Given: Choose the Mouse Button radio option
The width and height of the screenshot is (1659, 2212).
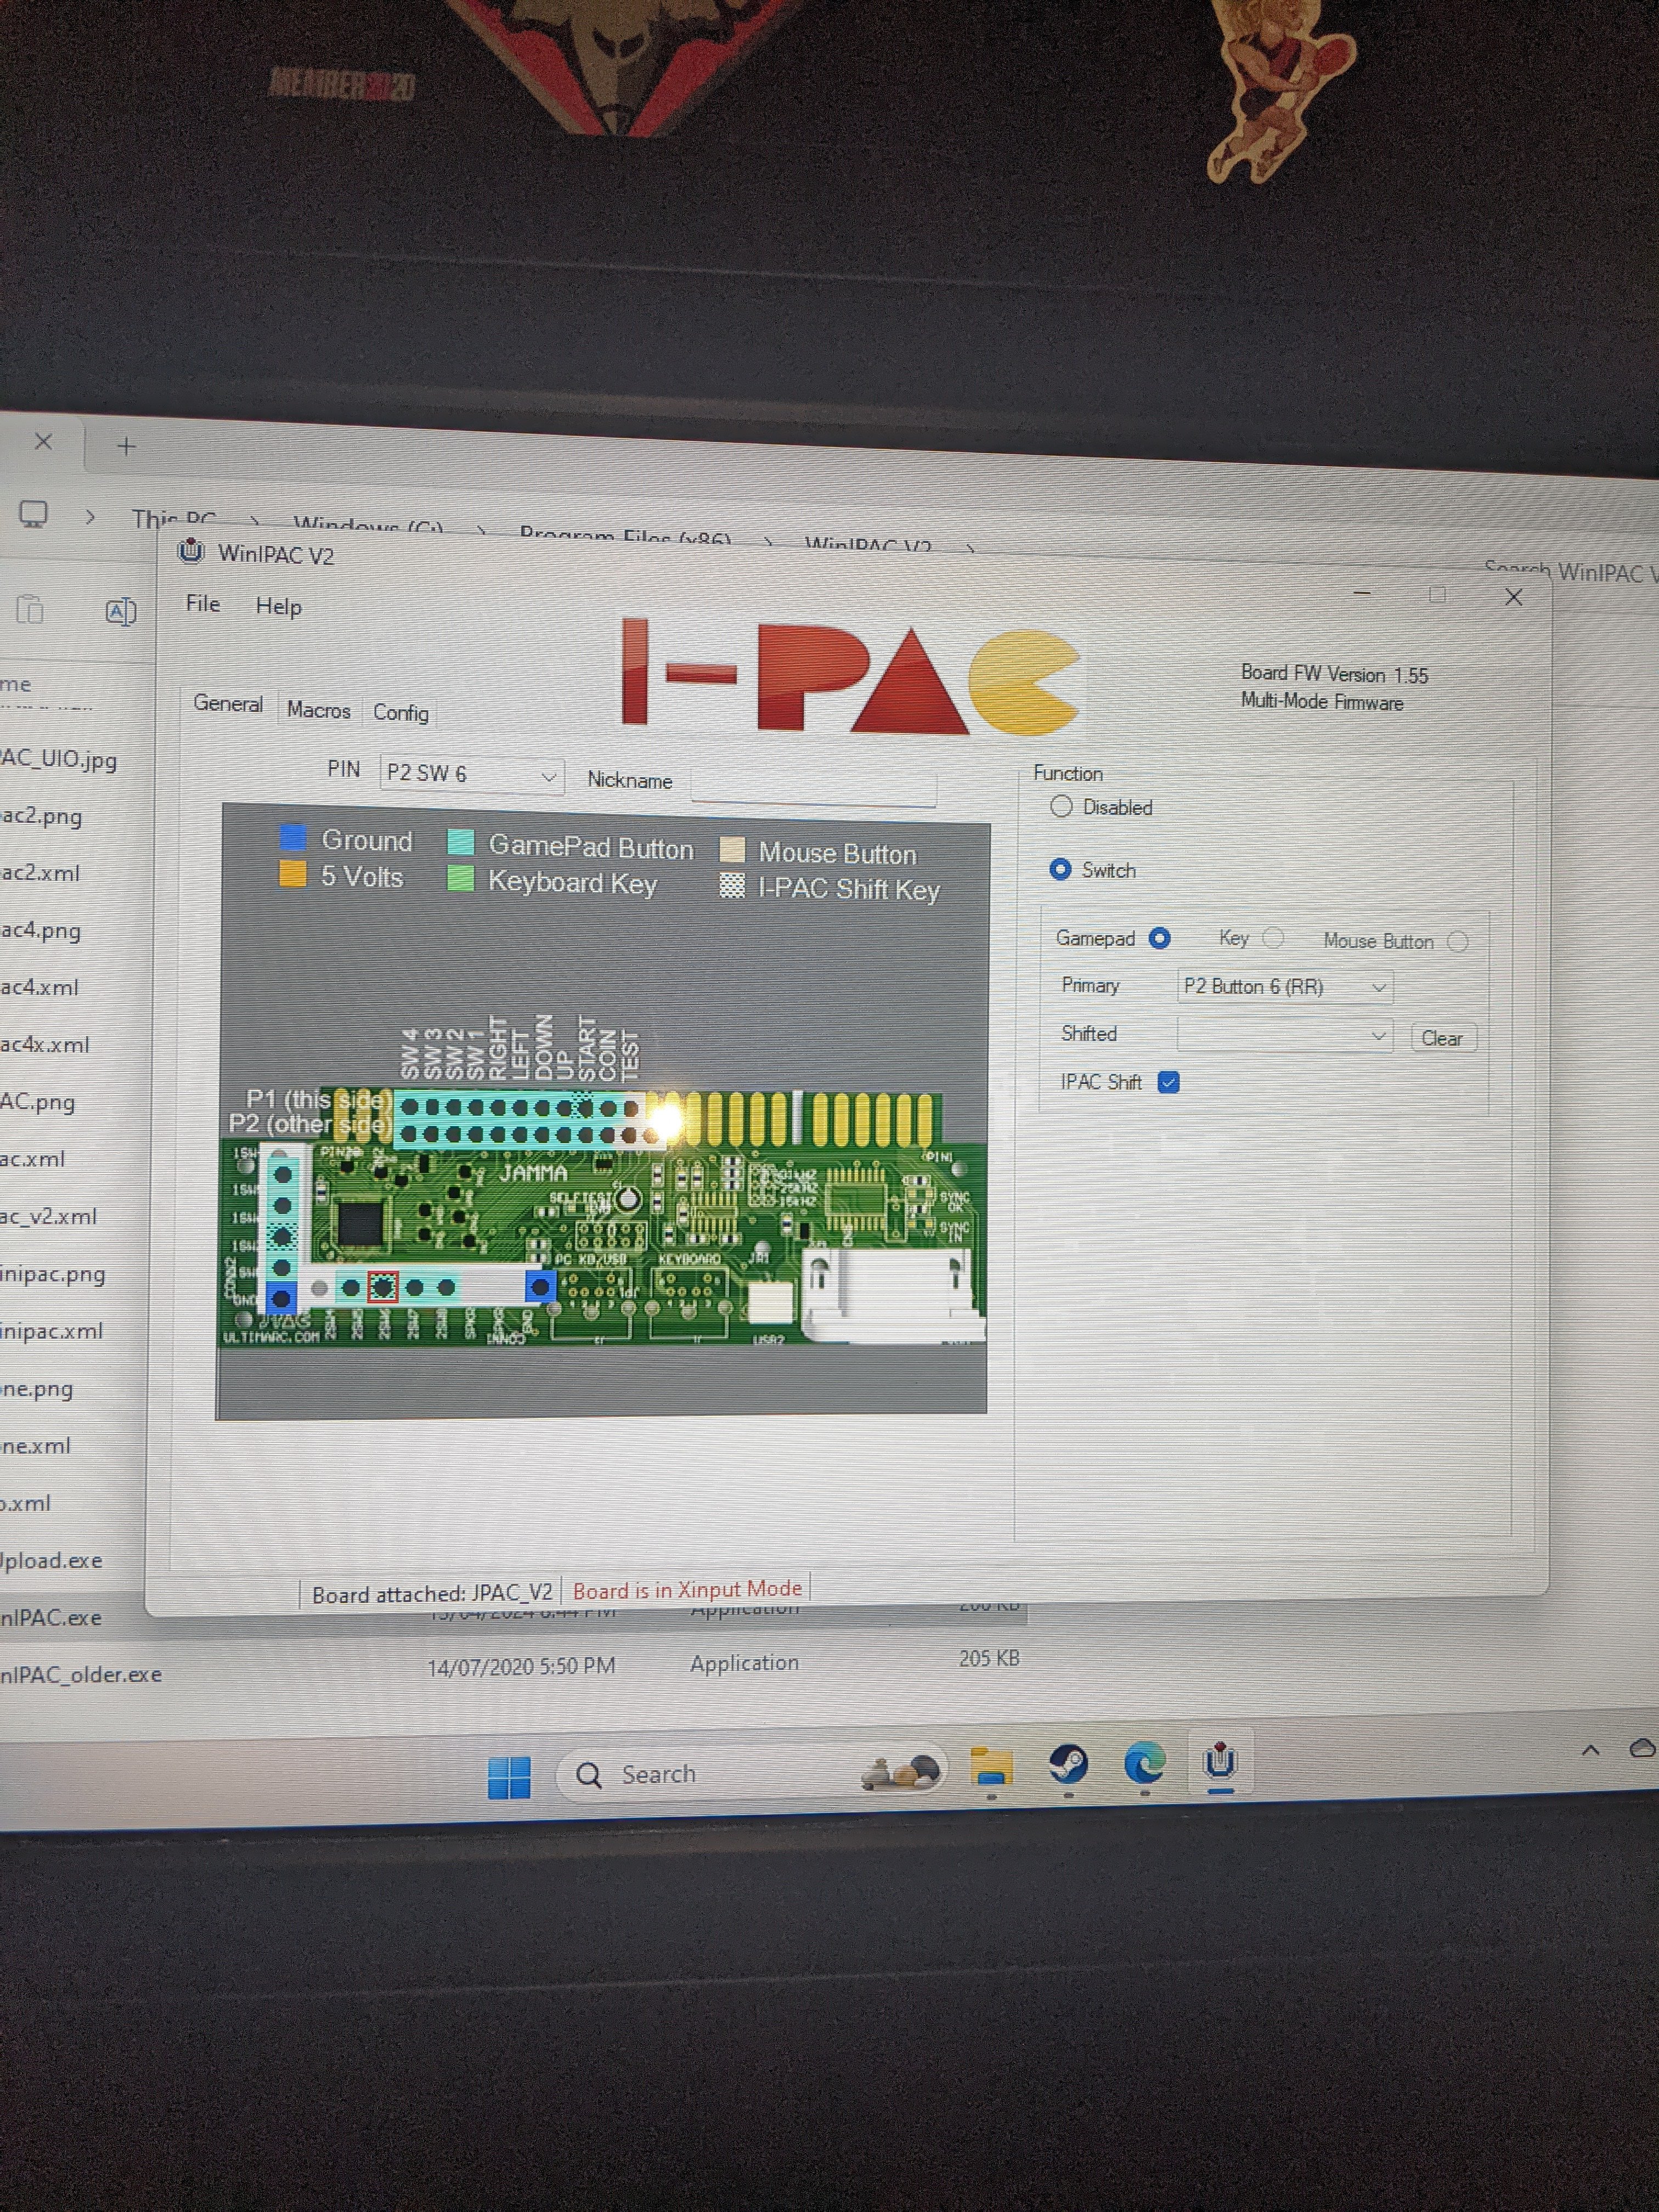Looking at the screenshot, I should tap(1458, 942).
